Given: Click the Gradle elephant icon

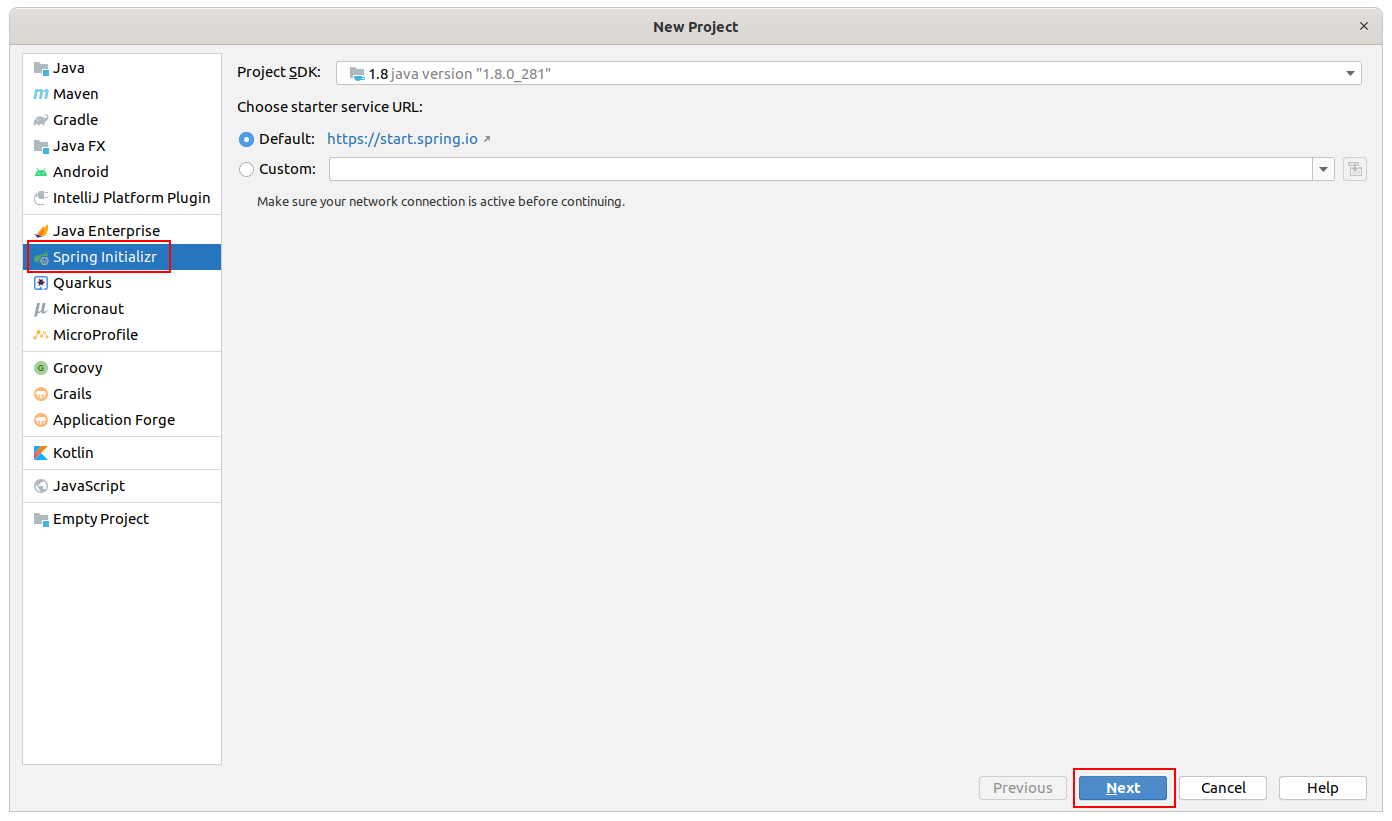Looking at the screenshot, I should click(x=41, y=120).
